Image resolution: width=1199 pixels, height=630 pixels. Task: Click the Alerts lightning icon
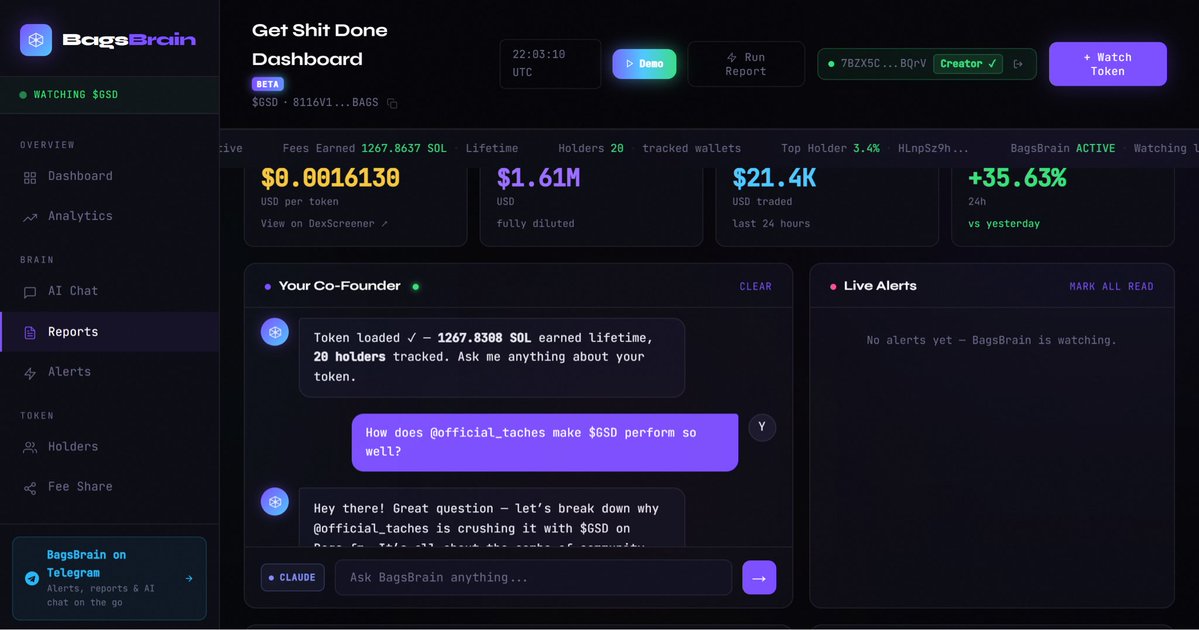(30, 373)
